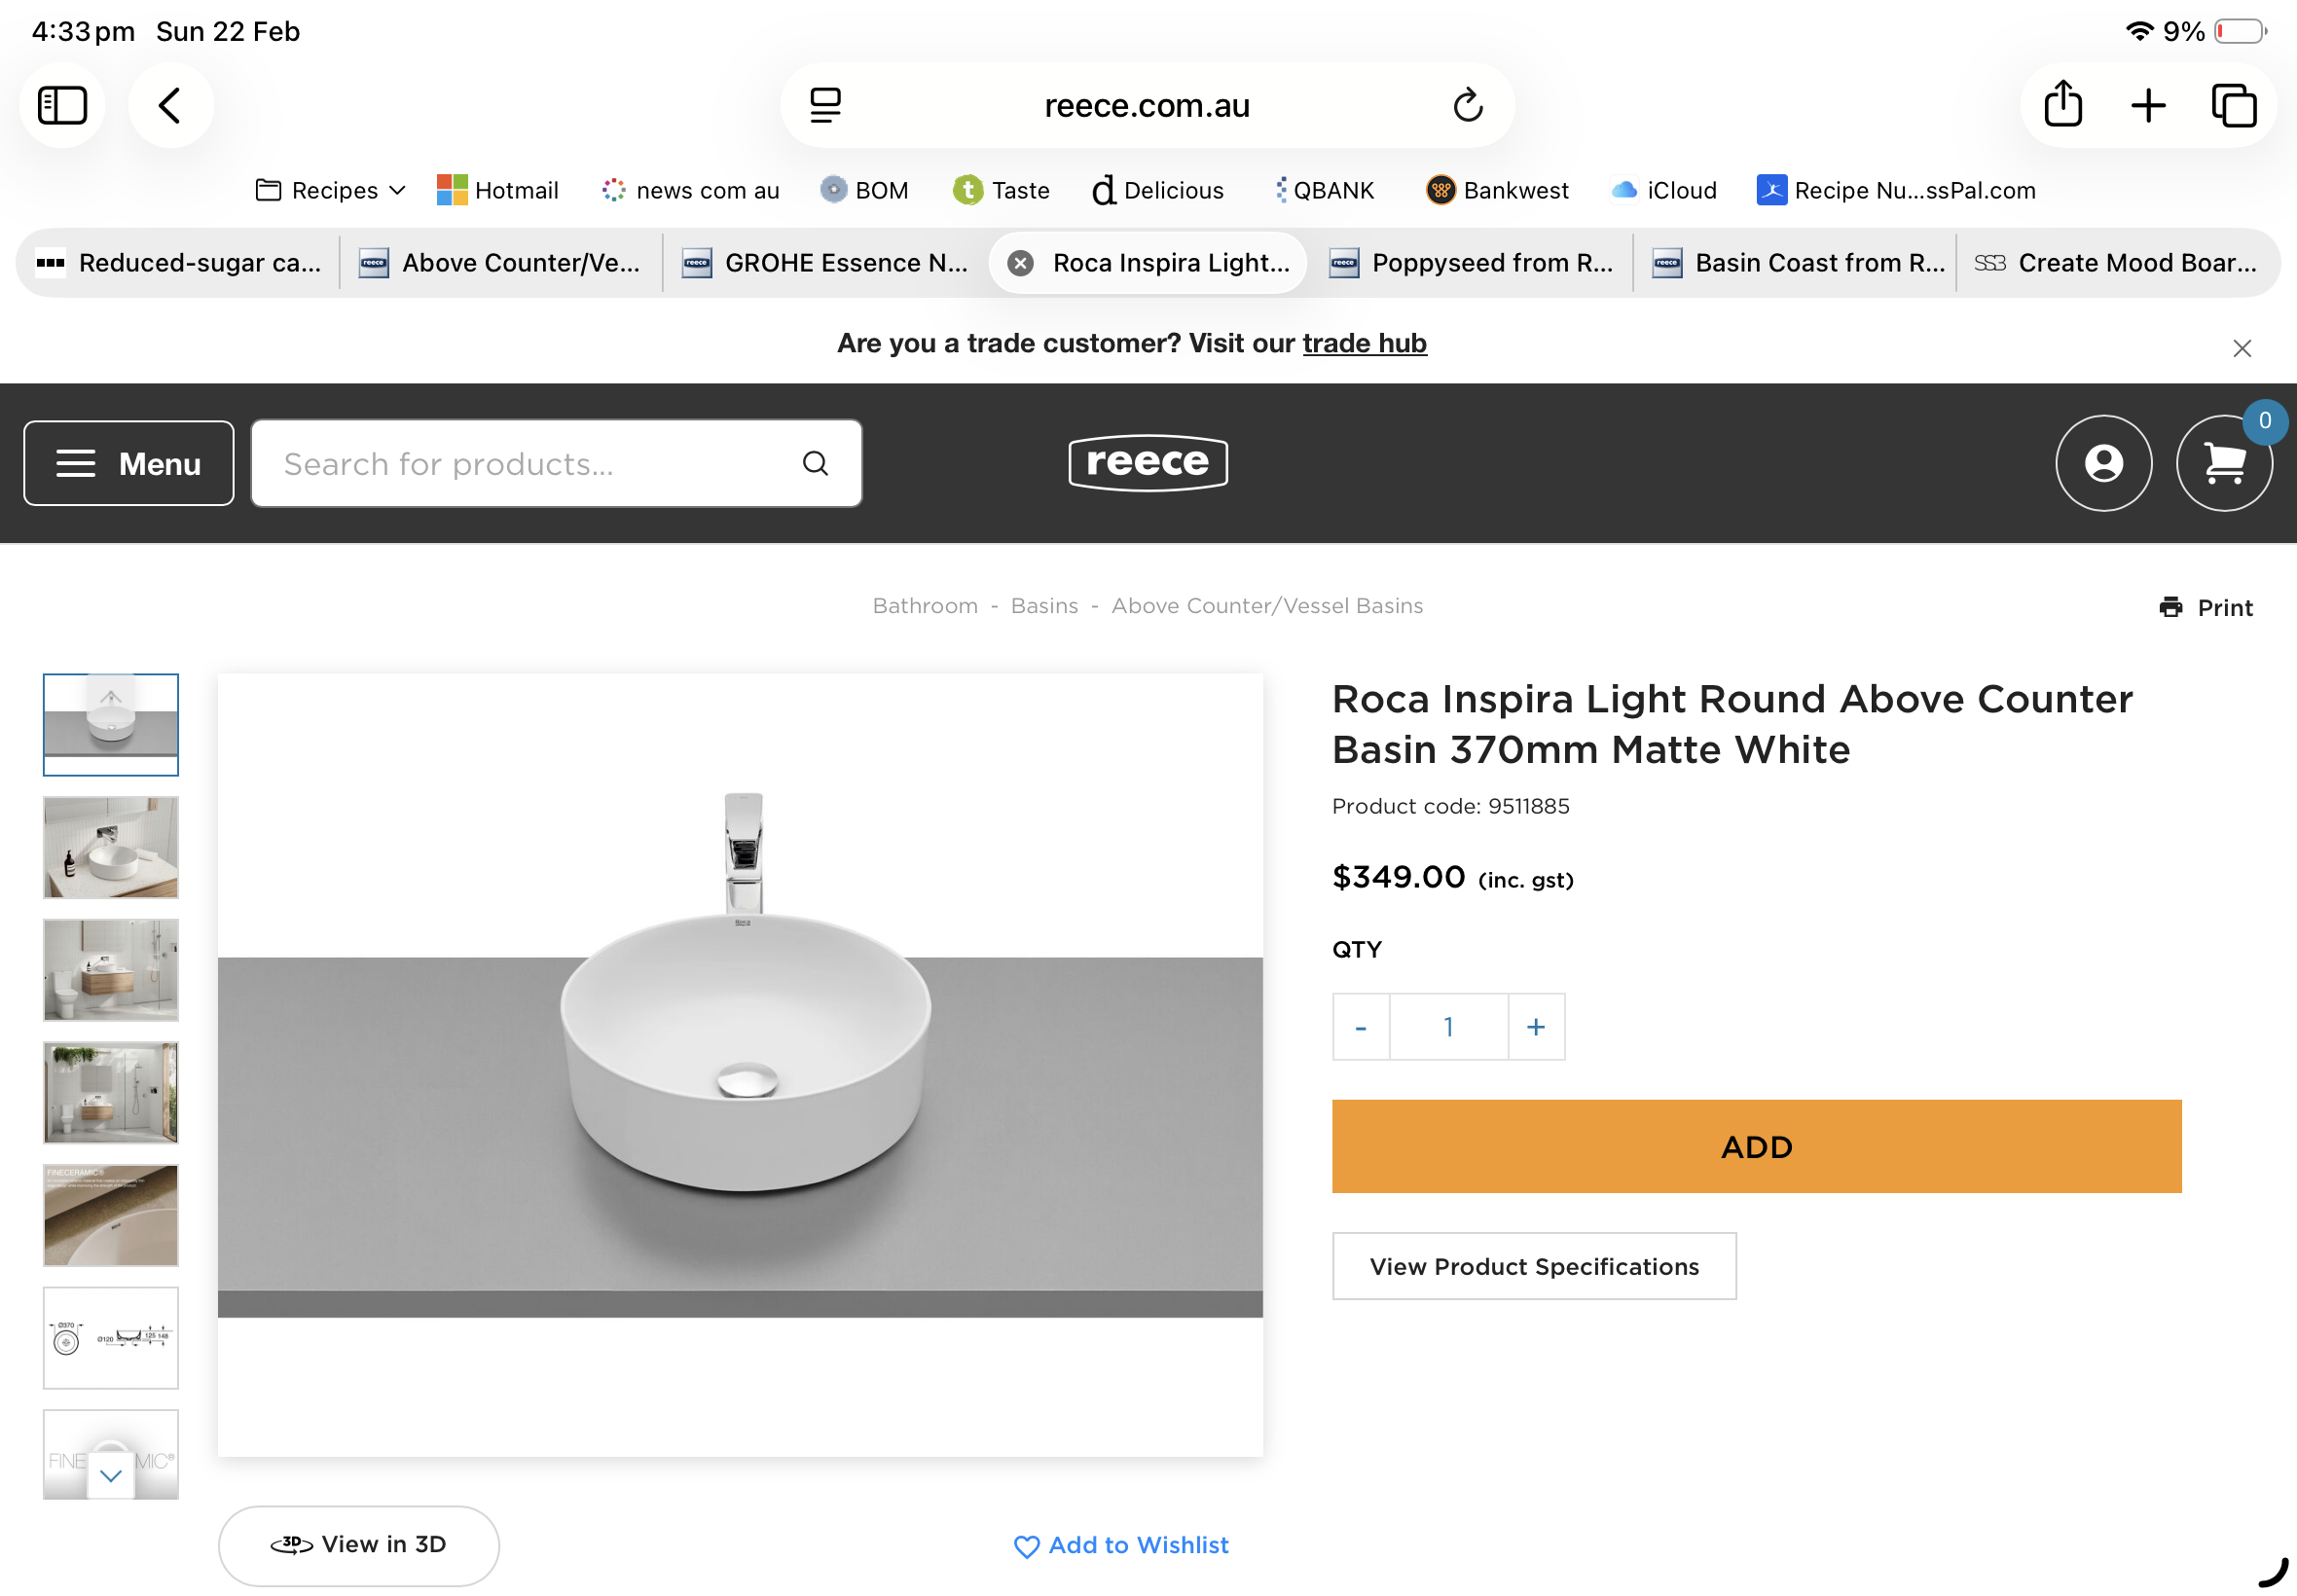The image size is (2297, 1596).
Task: Click the Search for products field
Action: point(530,463)
